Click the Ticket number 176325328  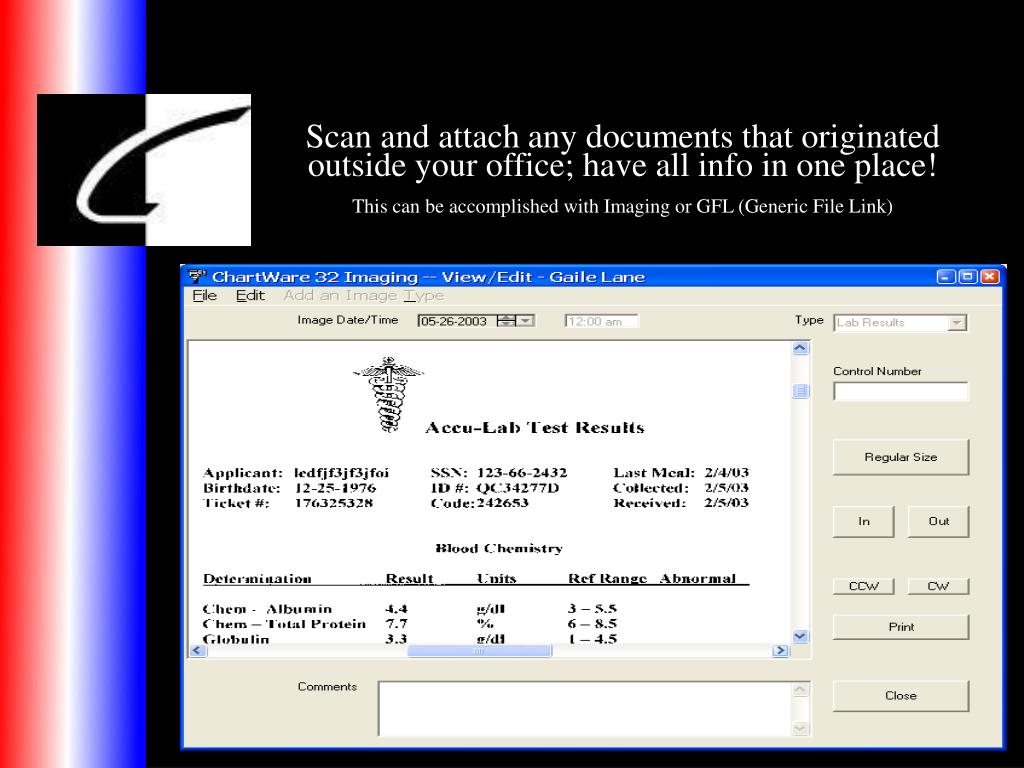(334, 503)
